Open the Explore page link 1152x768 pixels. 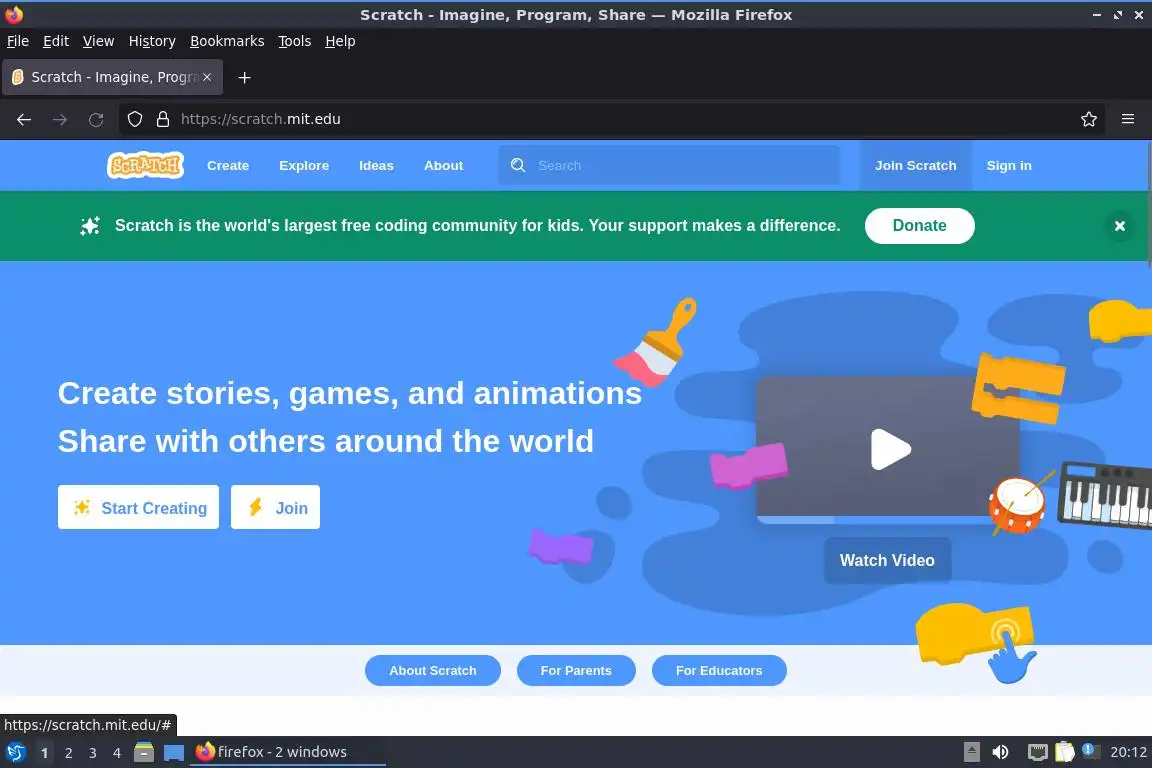pos(304,165)
